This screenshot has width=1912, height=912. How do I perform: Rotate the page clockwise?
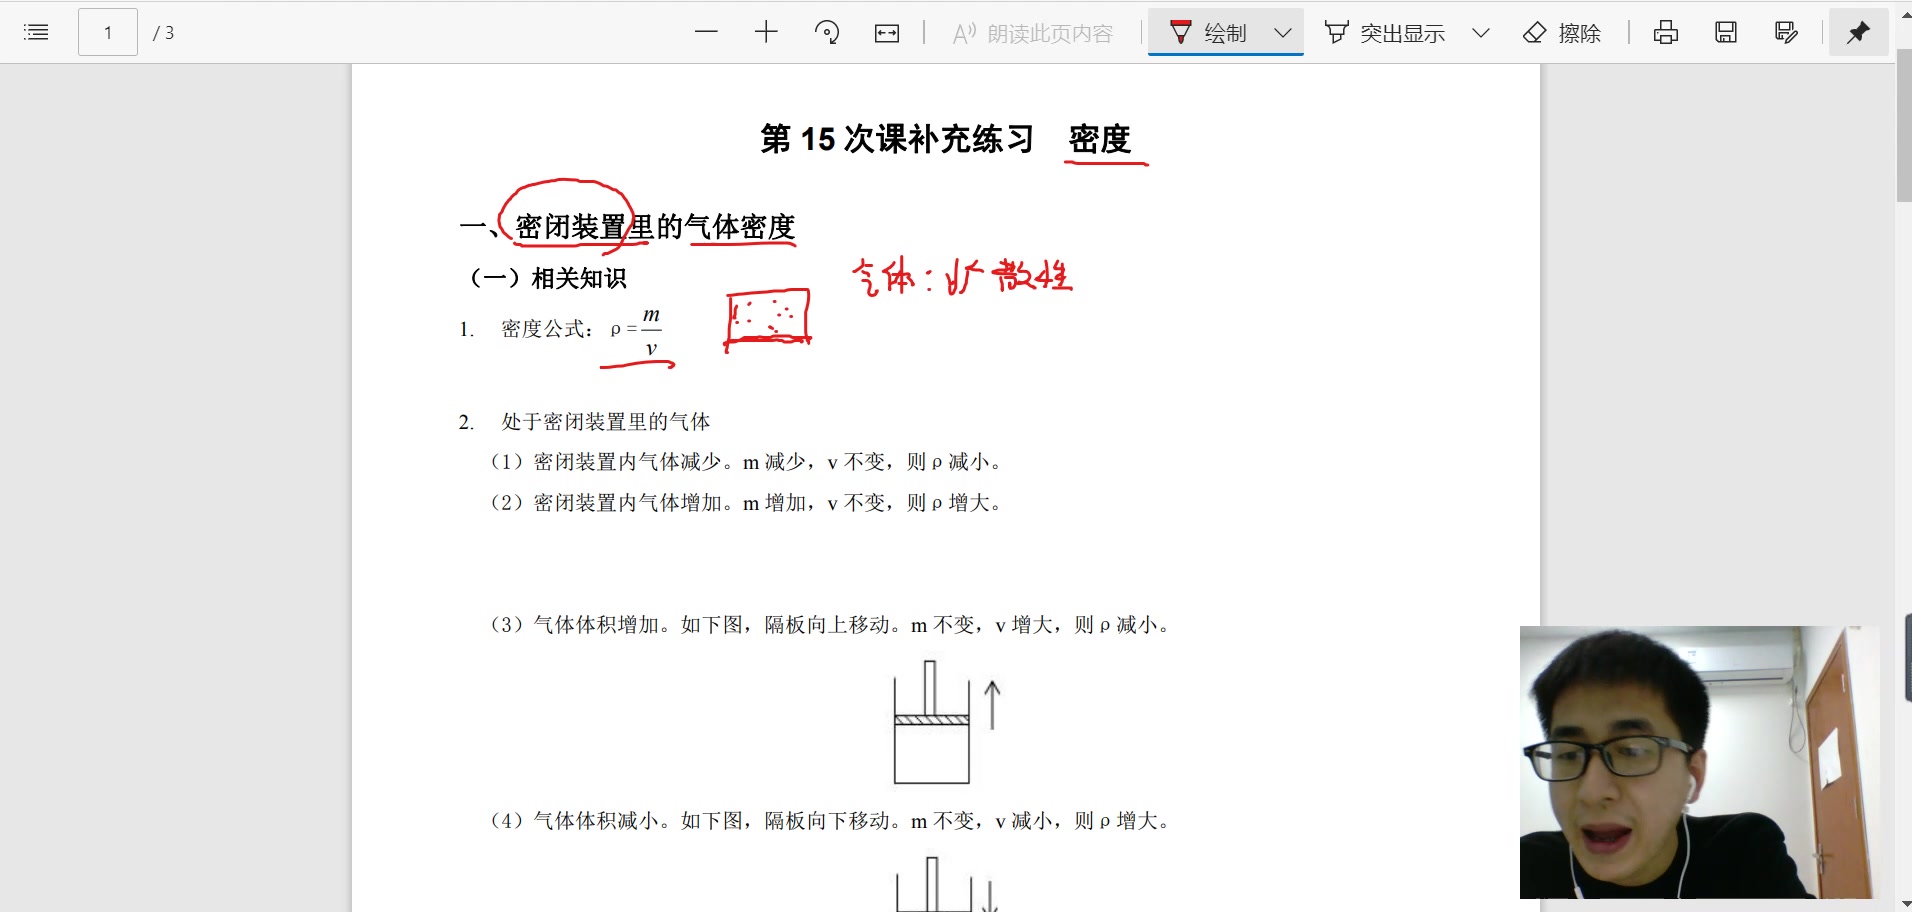click(x=827, y=32)
